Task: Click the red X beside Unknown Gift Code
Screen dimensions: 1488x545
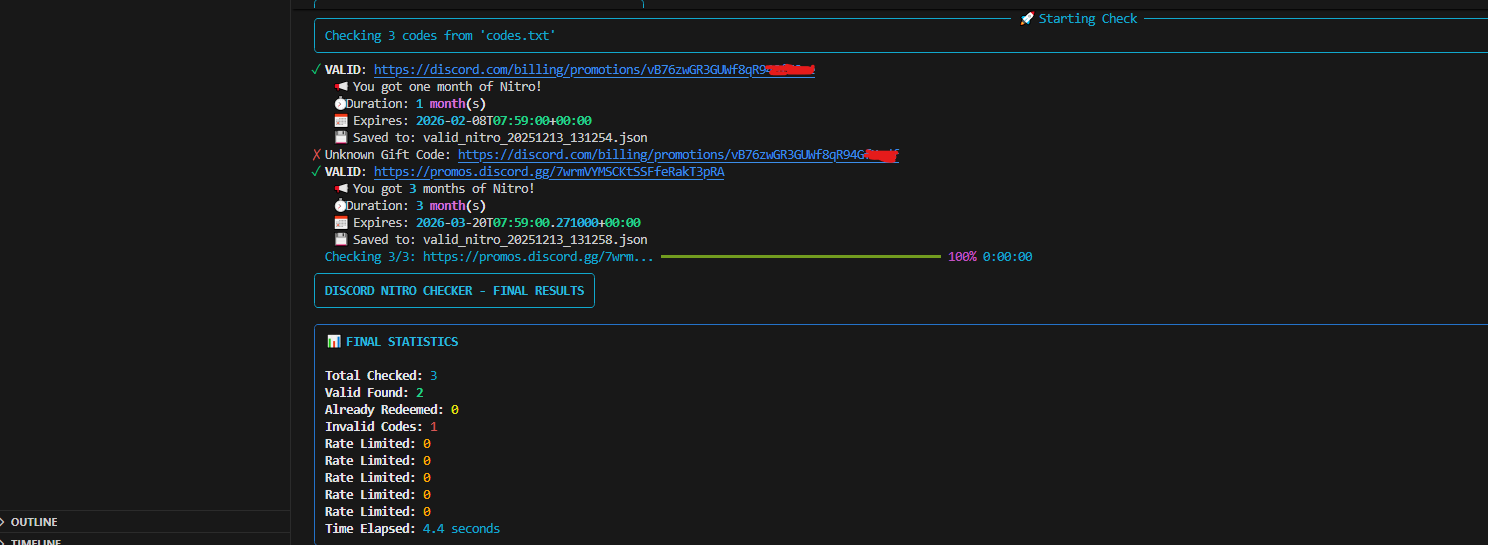Action: 317,155
